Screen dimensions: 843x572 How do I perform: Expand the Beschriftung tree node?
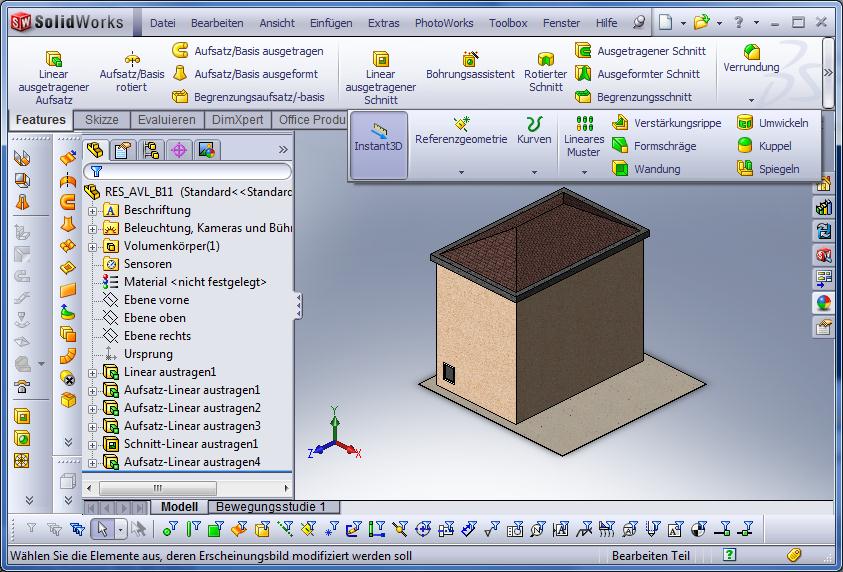coord(92,210)
